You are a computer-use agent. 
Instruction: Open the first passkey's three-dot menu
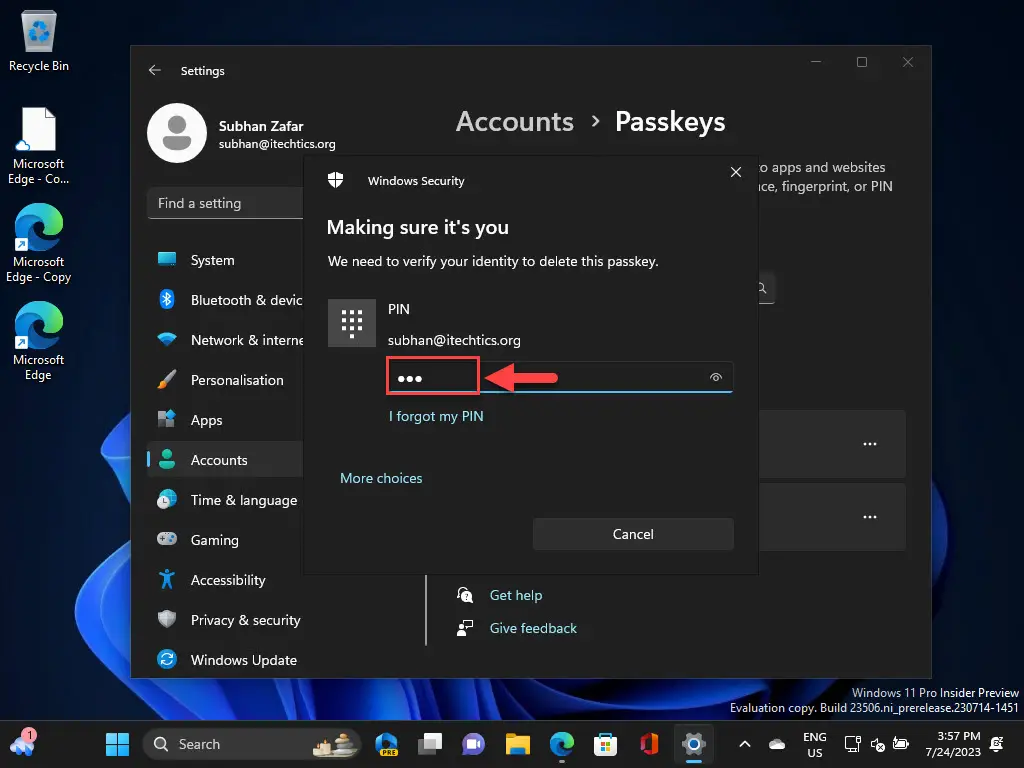[869, 444]
